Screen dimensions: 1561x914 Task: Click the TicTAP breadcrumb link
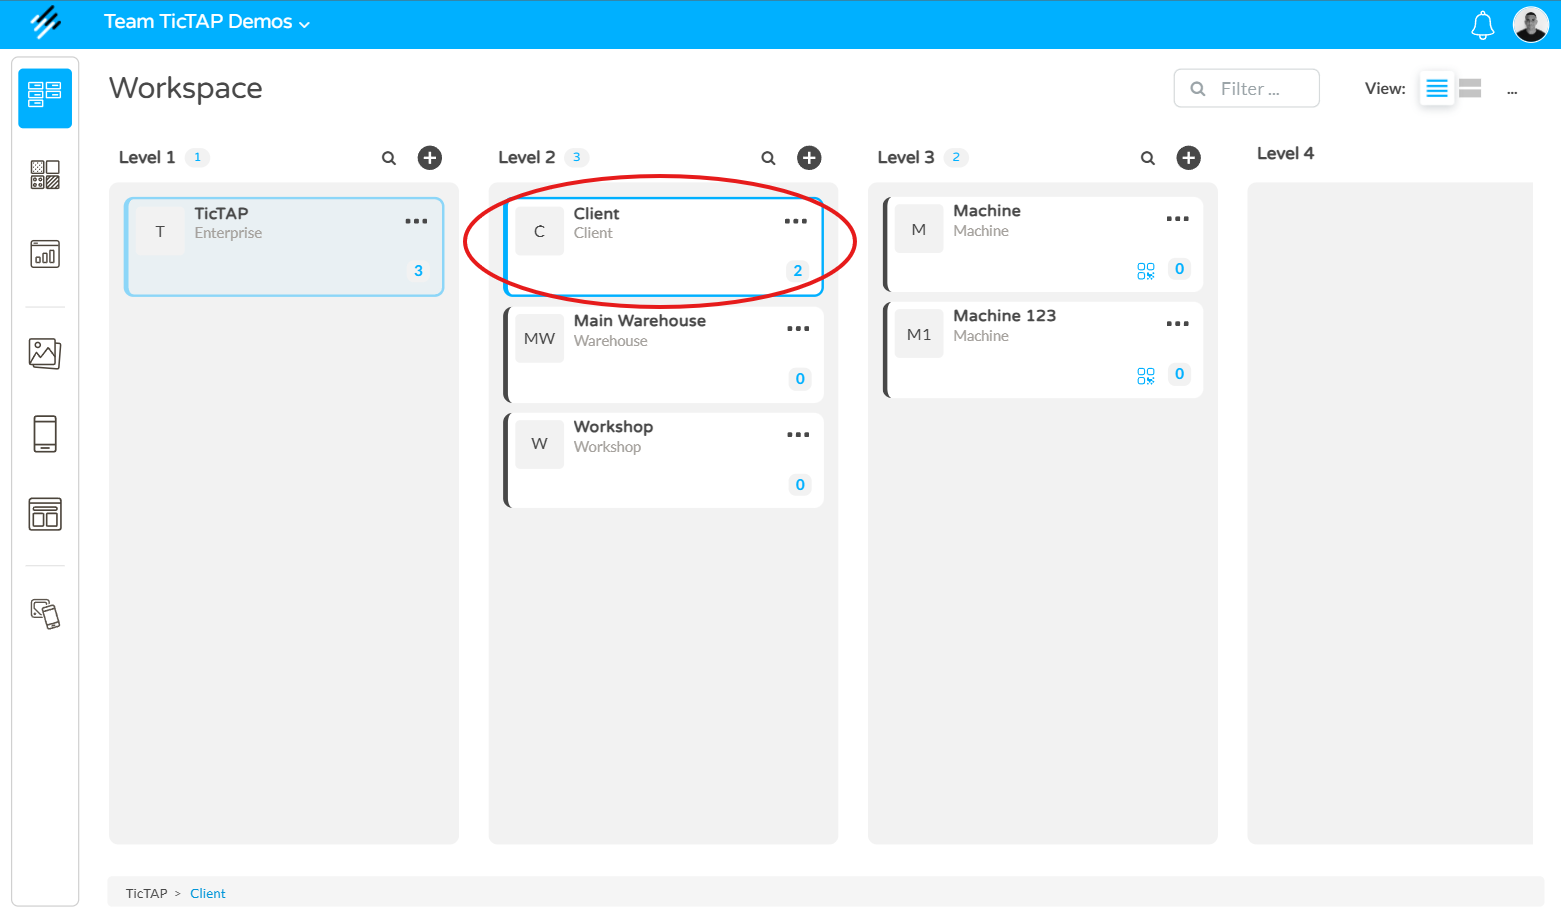[146, 894]
